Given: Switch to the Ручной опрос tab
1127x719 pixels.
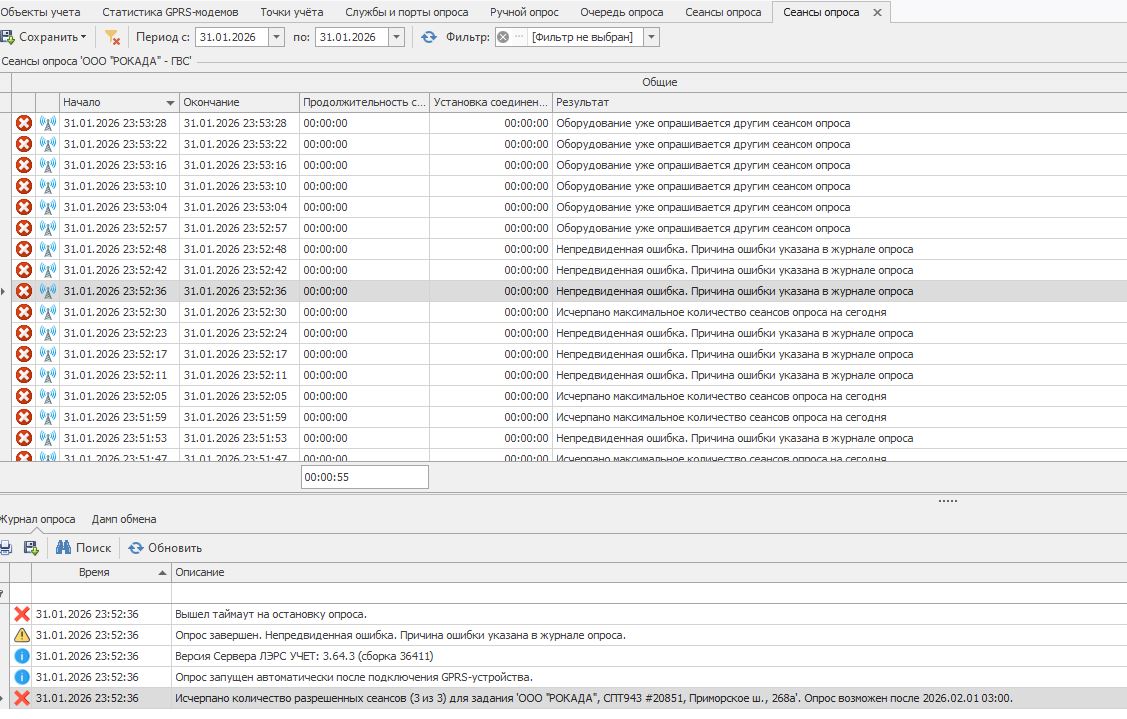Looking at the screenshot, I should [x=524, y=12].
